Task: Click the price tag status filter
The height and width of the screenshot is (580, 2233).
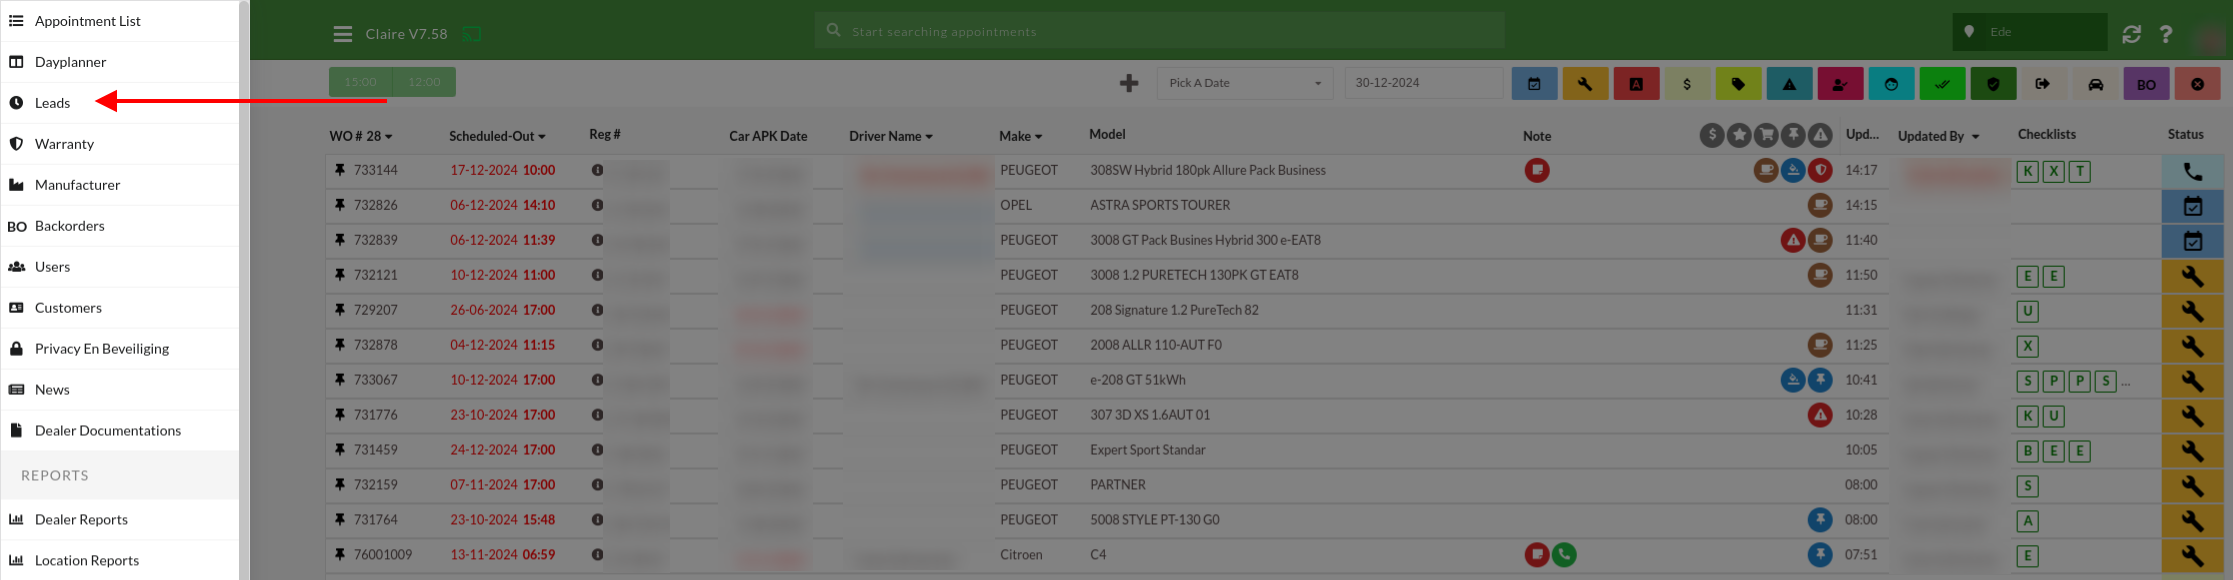Action: point(1738,84)
